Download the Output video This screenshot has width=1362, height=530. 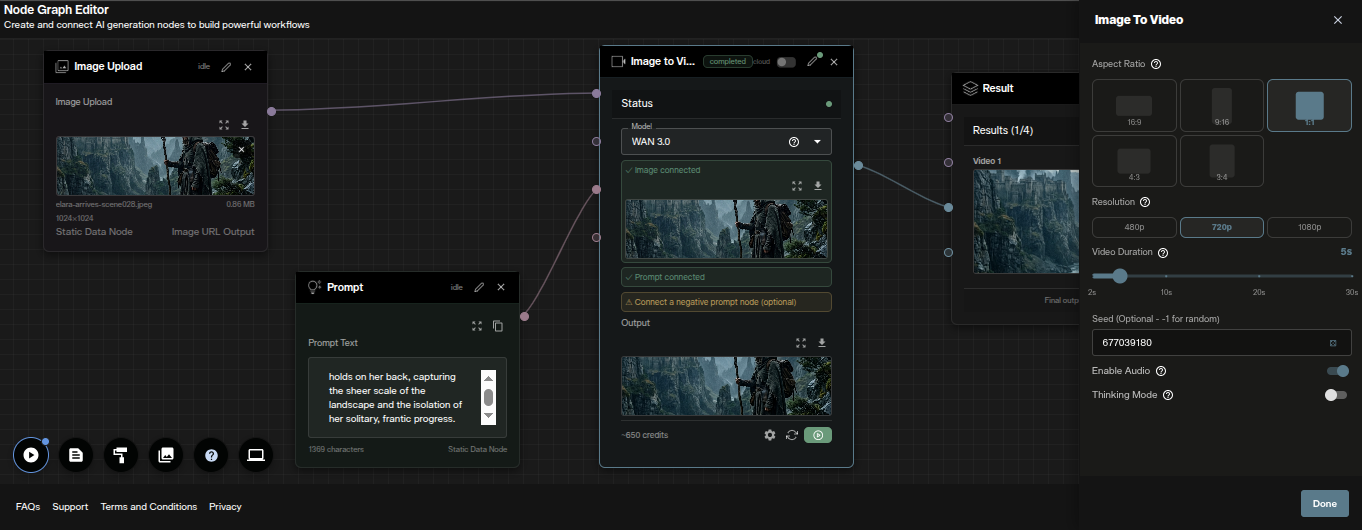point(822,343)
